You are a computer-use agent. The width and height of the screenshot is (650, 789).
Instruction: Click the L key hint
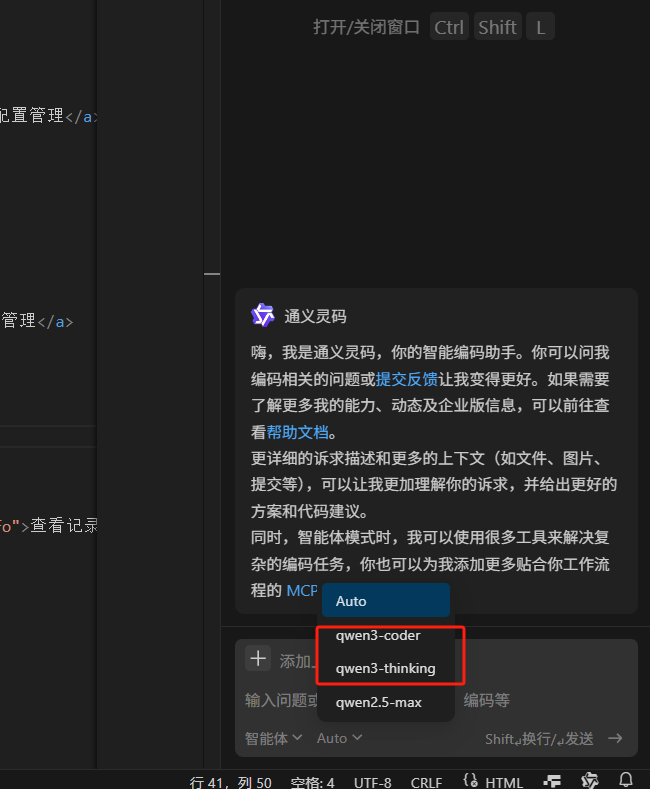coord(540,27)
